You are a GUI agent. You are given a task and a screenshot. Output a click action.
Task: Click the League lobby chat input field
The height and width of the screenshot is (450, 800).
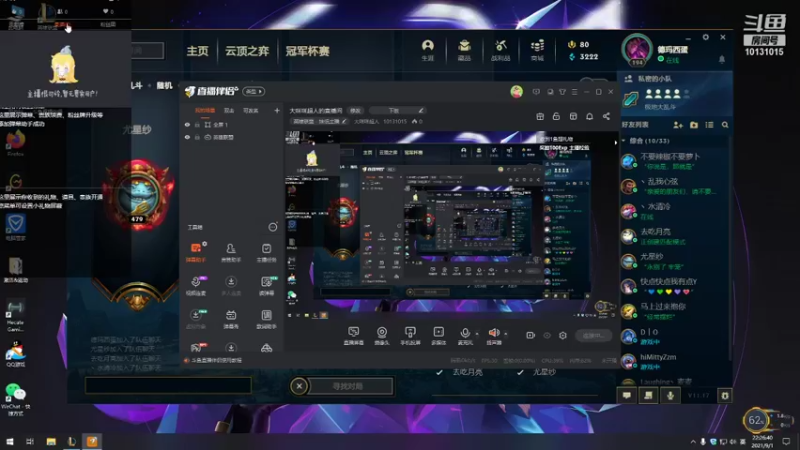[168, 386]
